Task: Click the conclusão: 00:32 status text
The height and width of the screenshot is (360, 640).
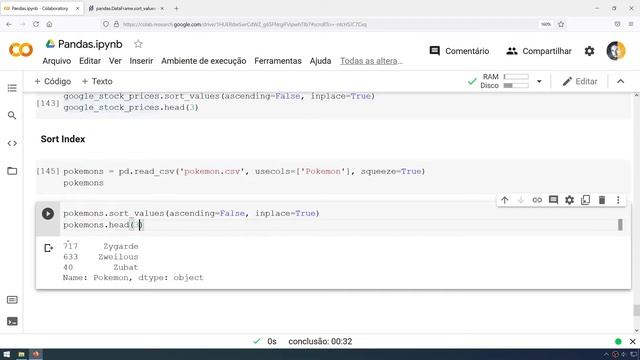Action: point(320,341)
